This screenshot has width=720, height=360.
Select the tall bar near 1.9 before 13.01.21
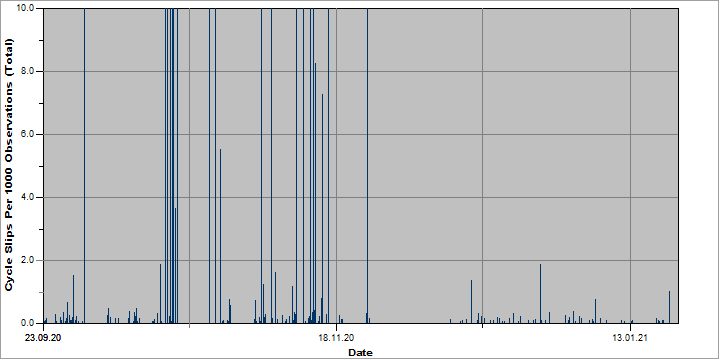click(x=540, y=293)
